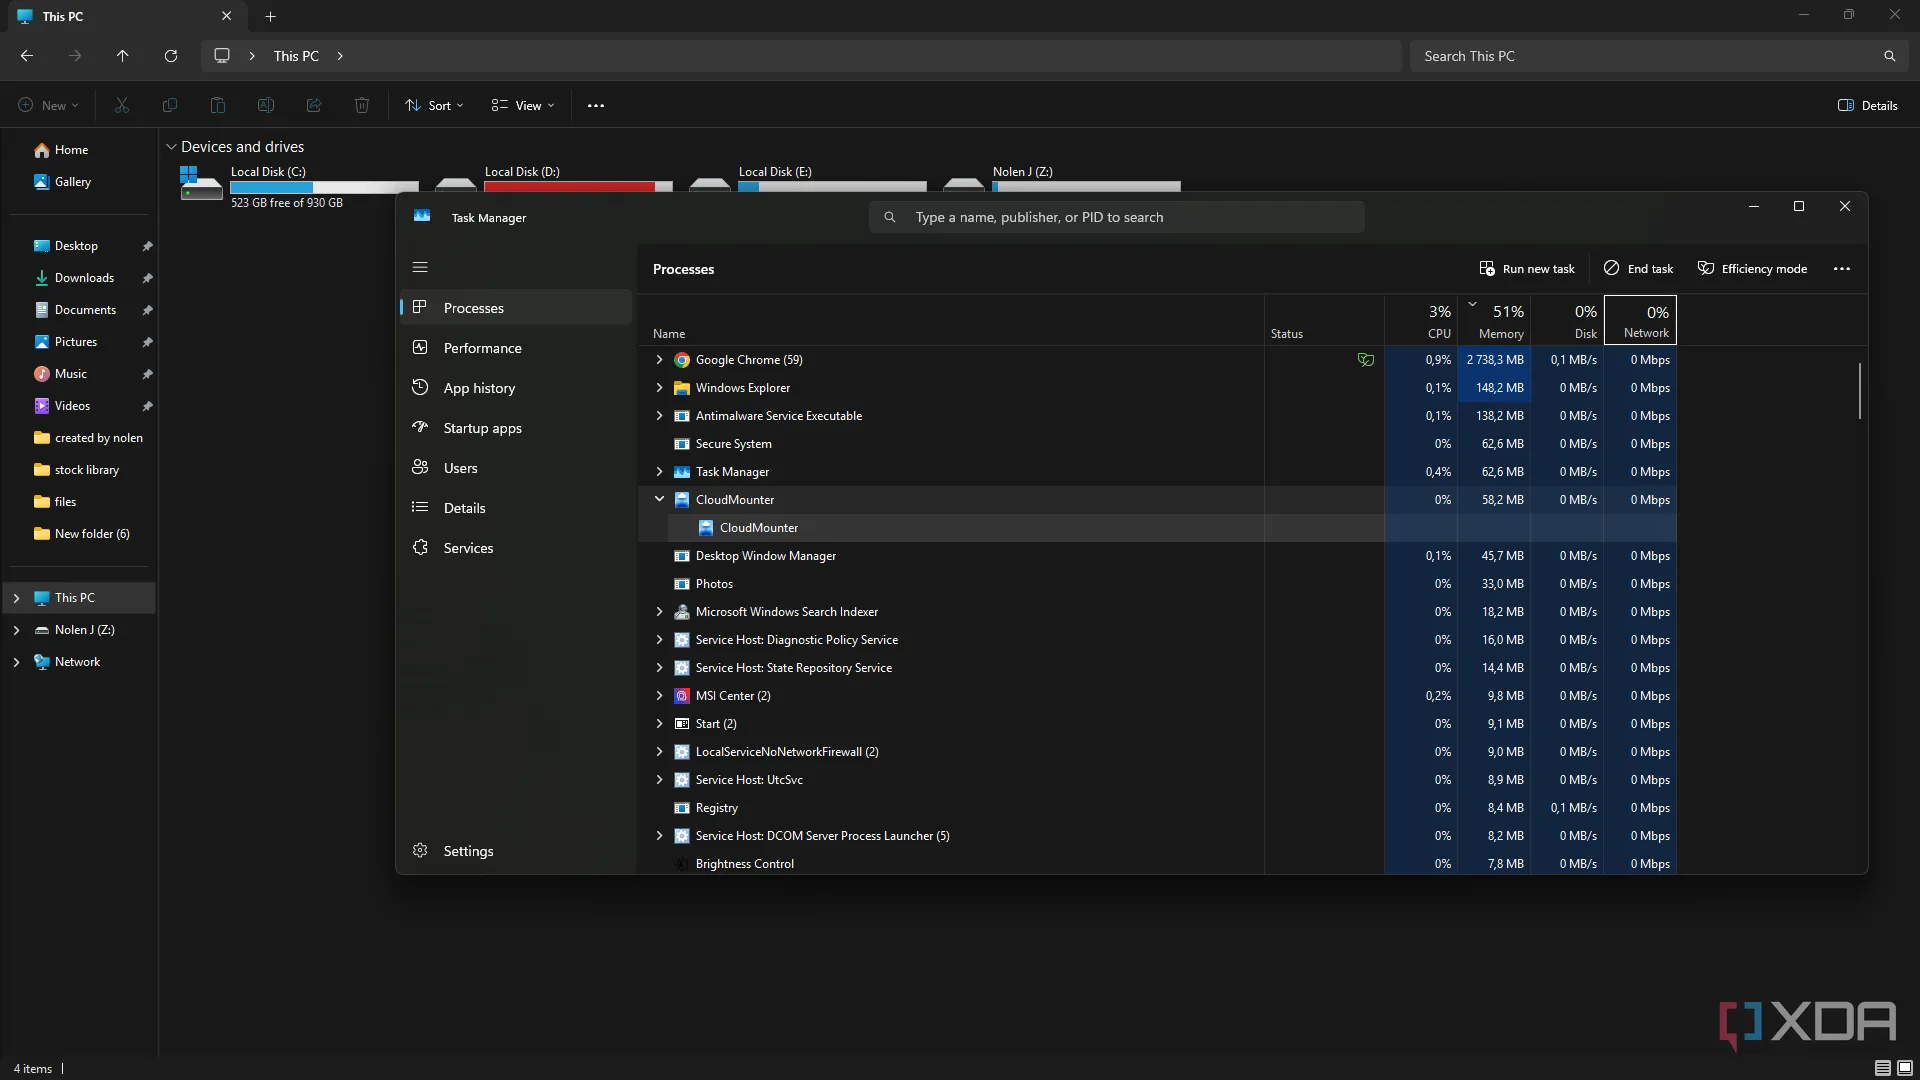Toggle the Details pane in File Explorer
Image resolution: width=1920 pixels, height=1080 pixels.
click(1868, 105)
